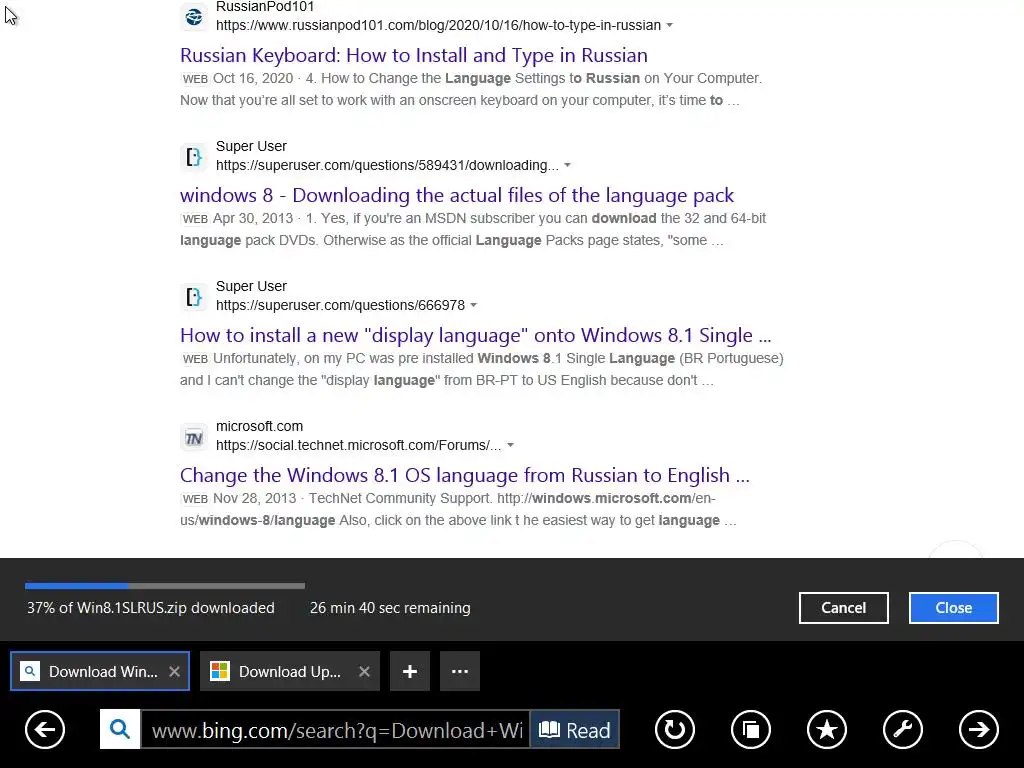Click the 'microsoft.com' site name text
1024x768 pixels.
point(259,426)
